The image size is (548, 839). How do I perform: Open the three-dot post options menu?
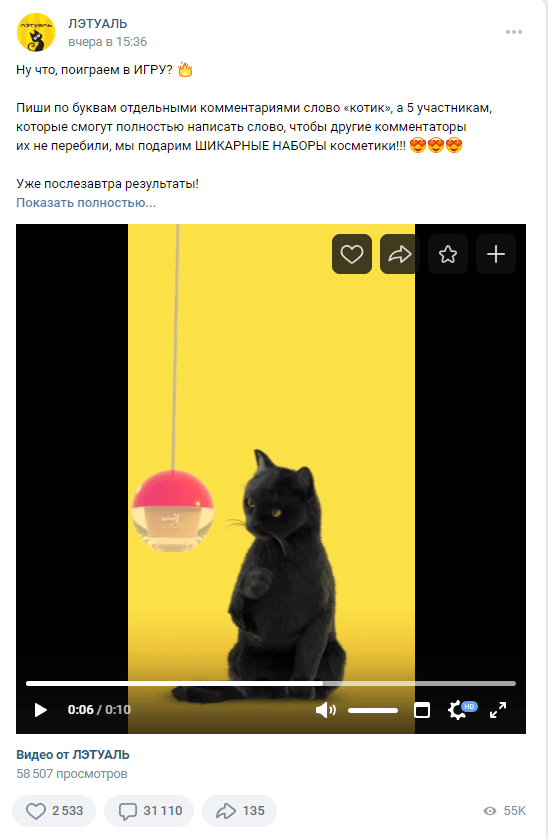(x=514, y=32)
